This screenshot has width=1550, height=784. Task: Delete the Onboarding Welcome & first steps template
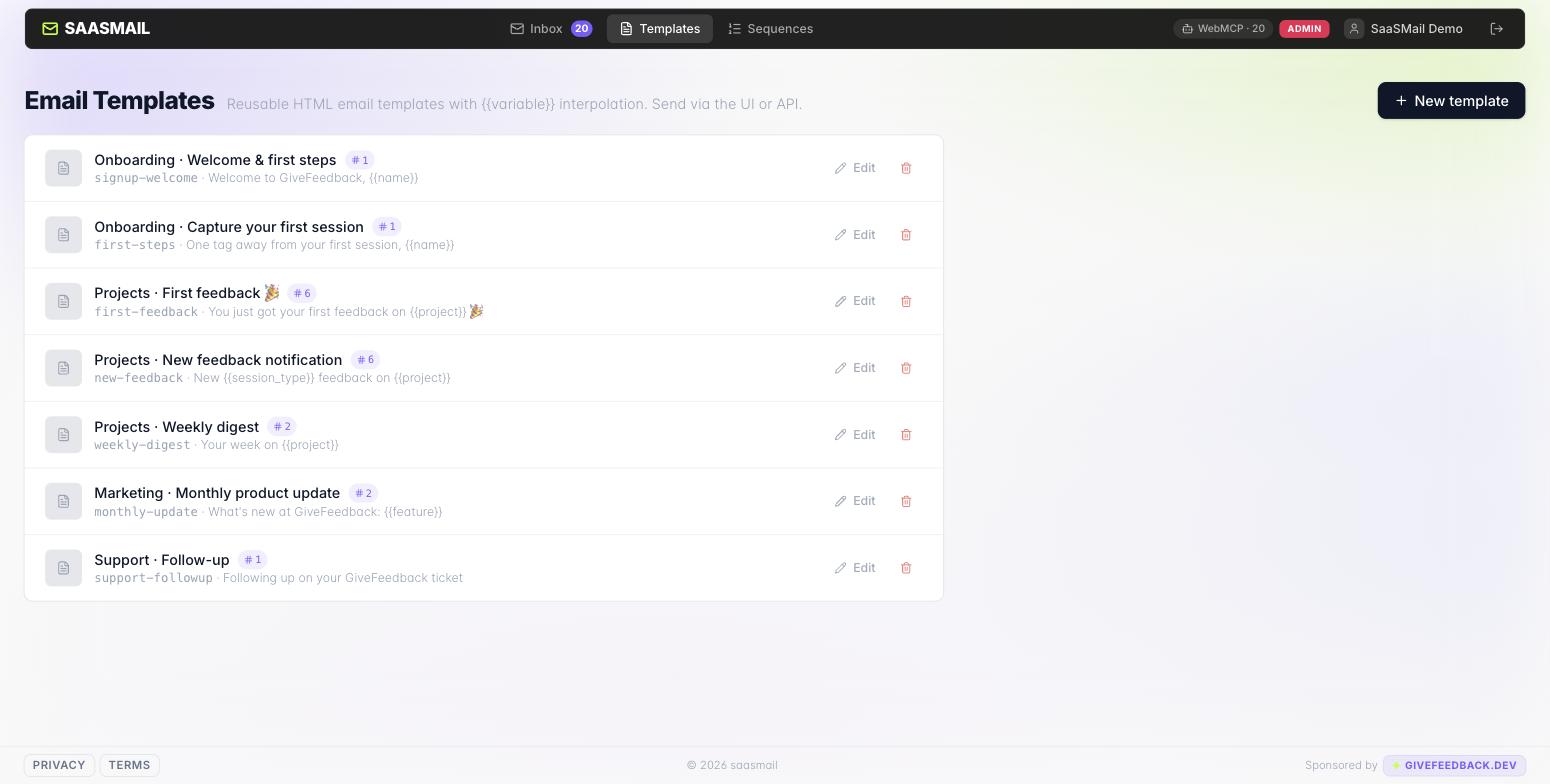pos(906,168)
